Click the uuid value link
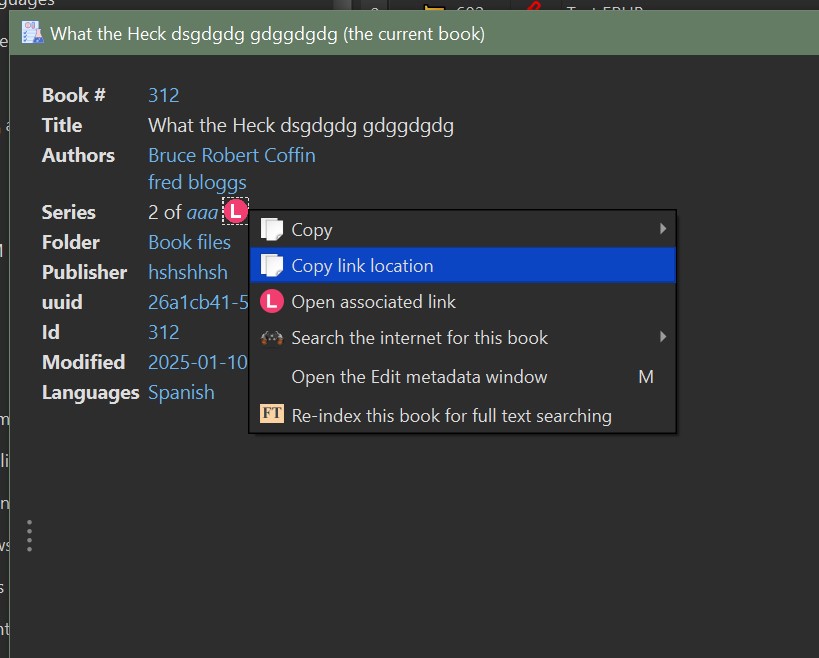The width and height of the screenshot is (819, 658). [x=197, y=302]
